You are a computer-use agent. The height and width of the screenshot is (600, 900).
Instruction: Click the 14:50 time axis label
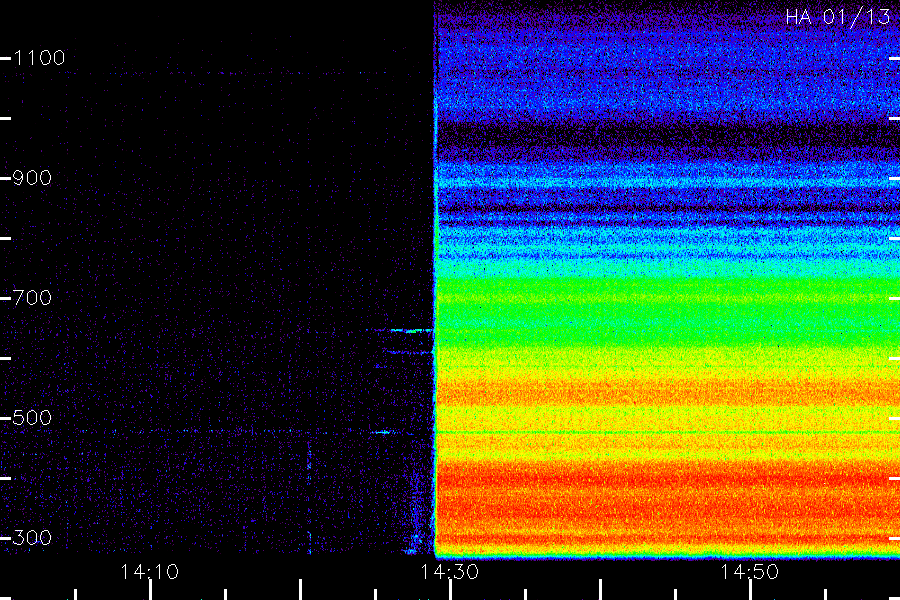pyautogui.click(x=750, y=572)
